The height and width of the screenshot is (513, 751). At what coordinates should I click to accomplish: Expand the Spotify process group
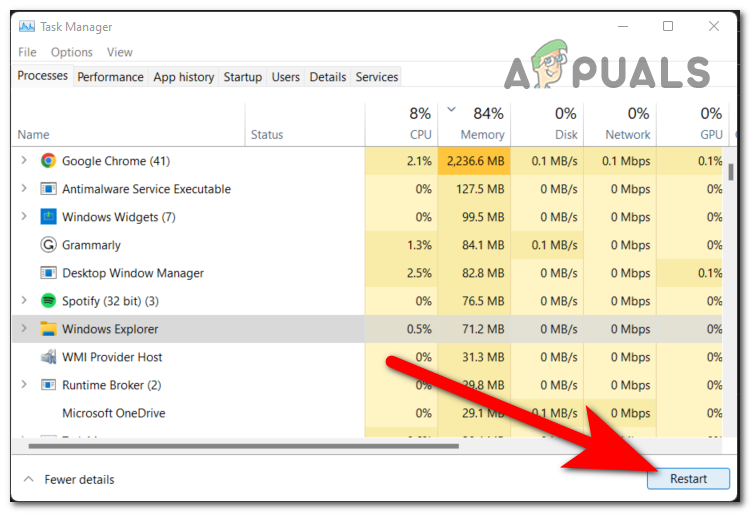24,300
